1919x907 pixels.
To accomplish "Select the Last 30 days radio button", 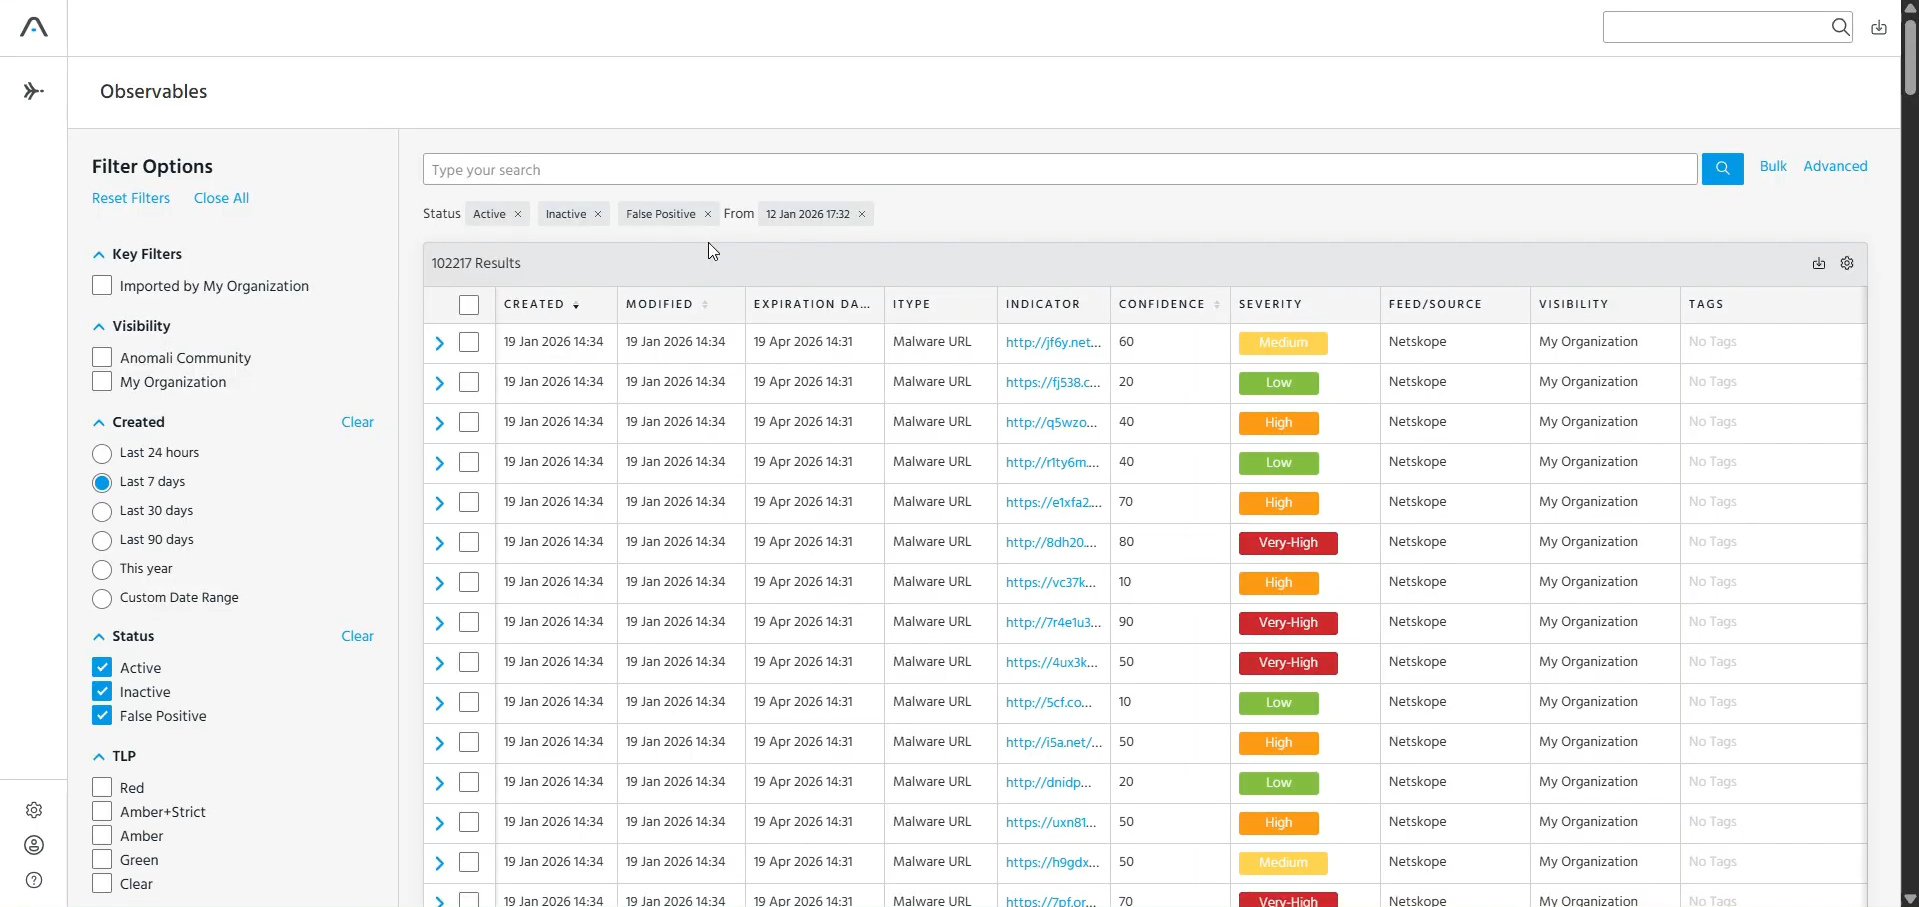I will (102, 512).
